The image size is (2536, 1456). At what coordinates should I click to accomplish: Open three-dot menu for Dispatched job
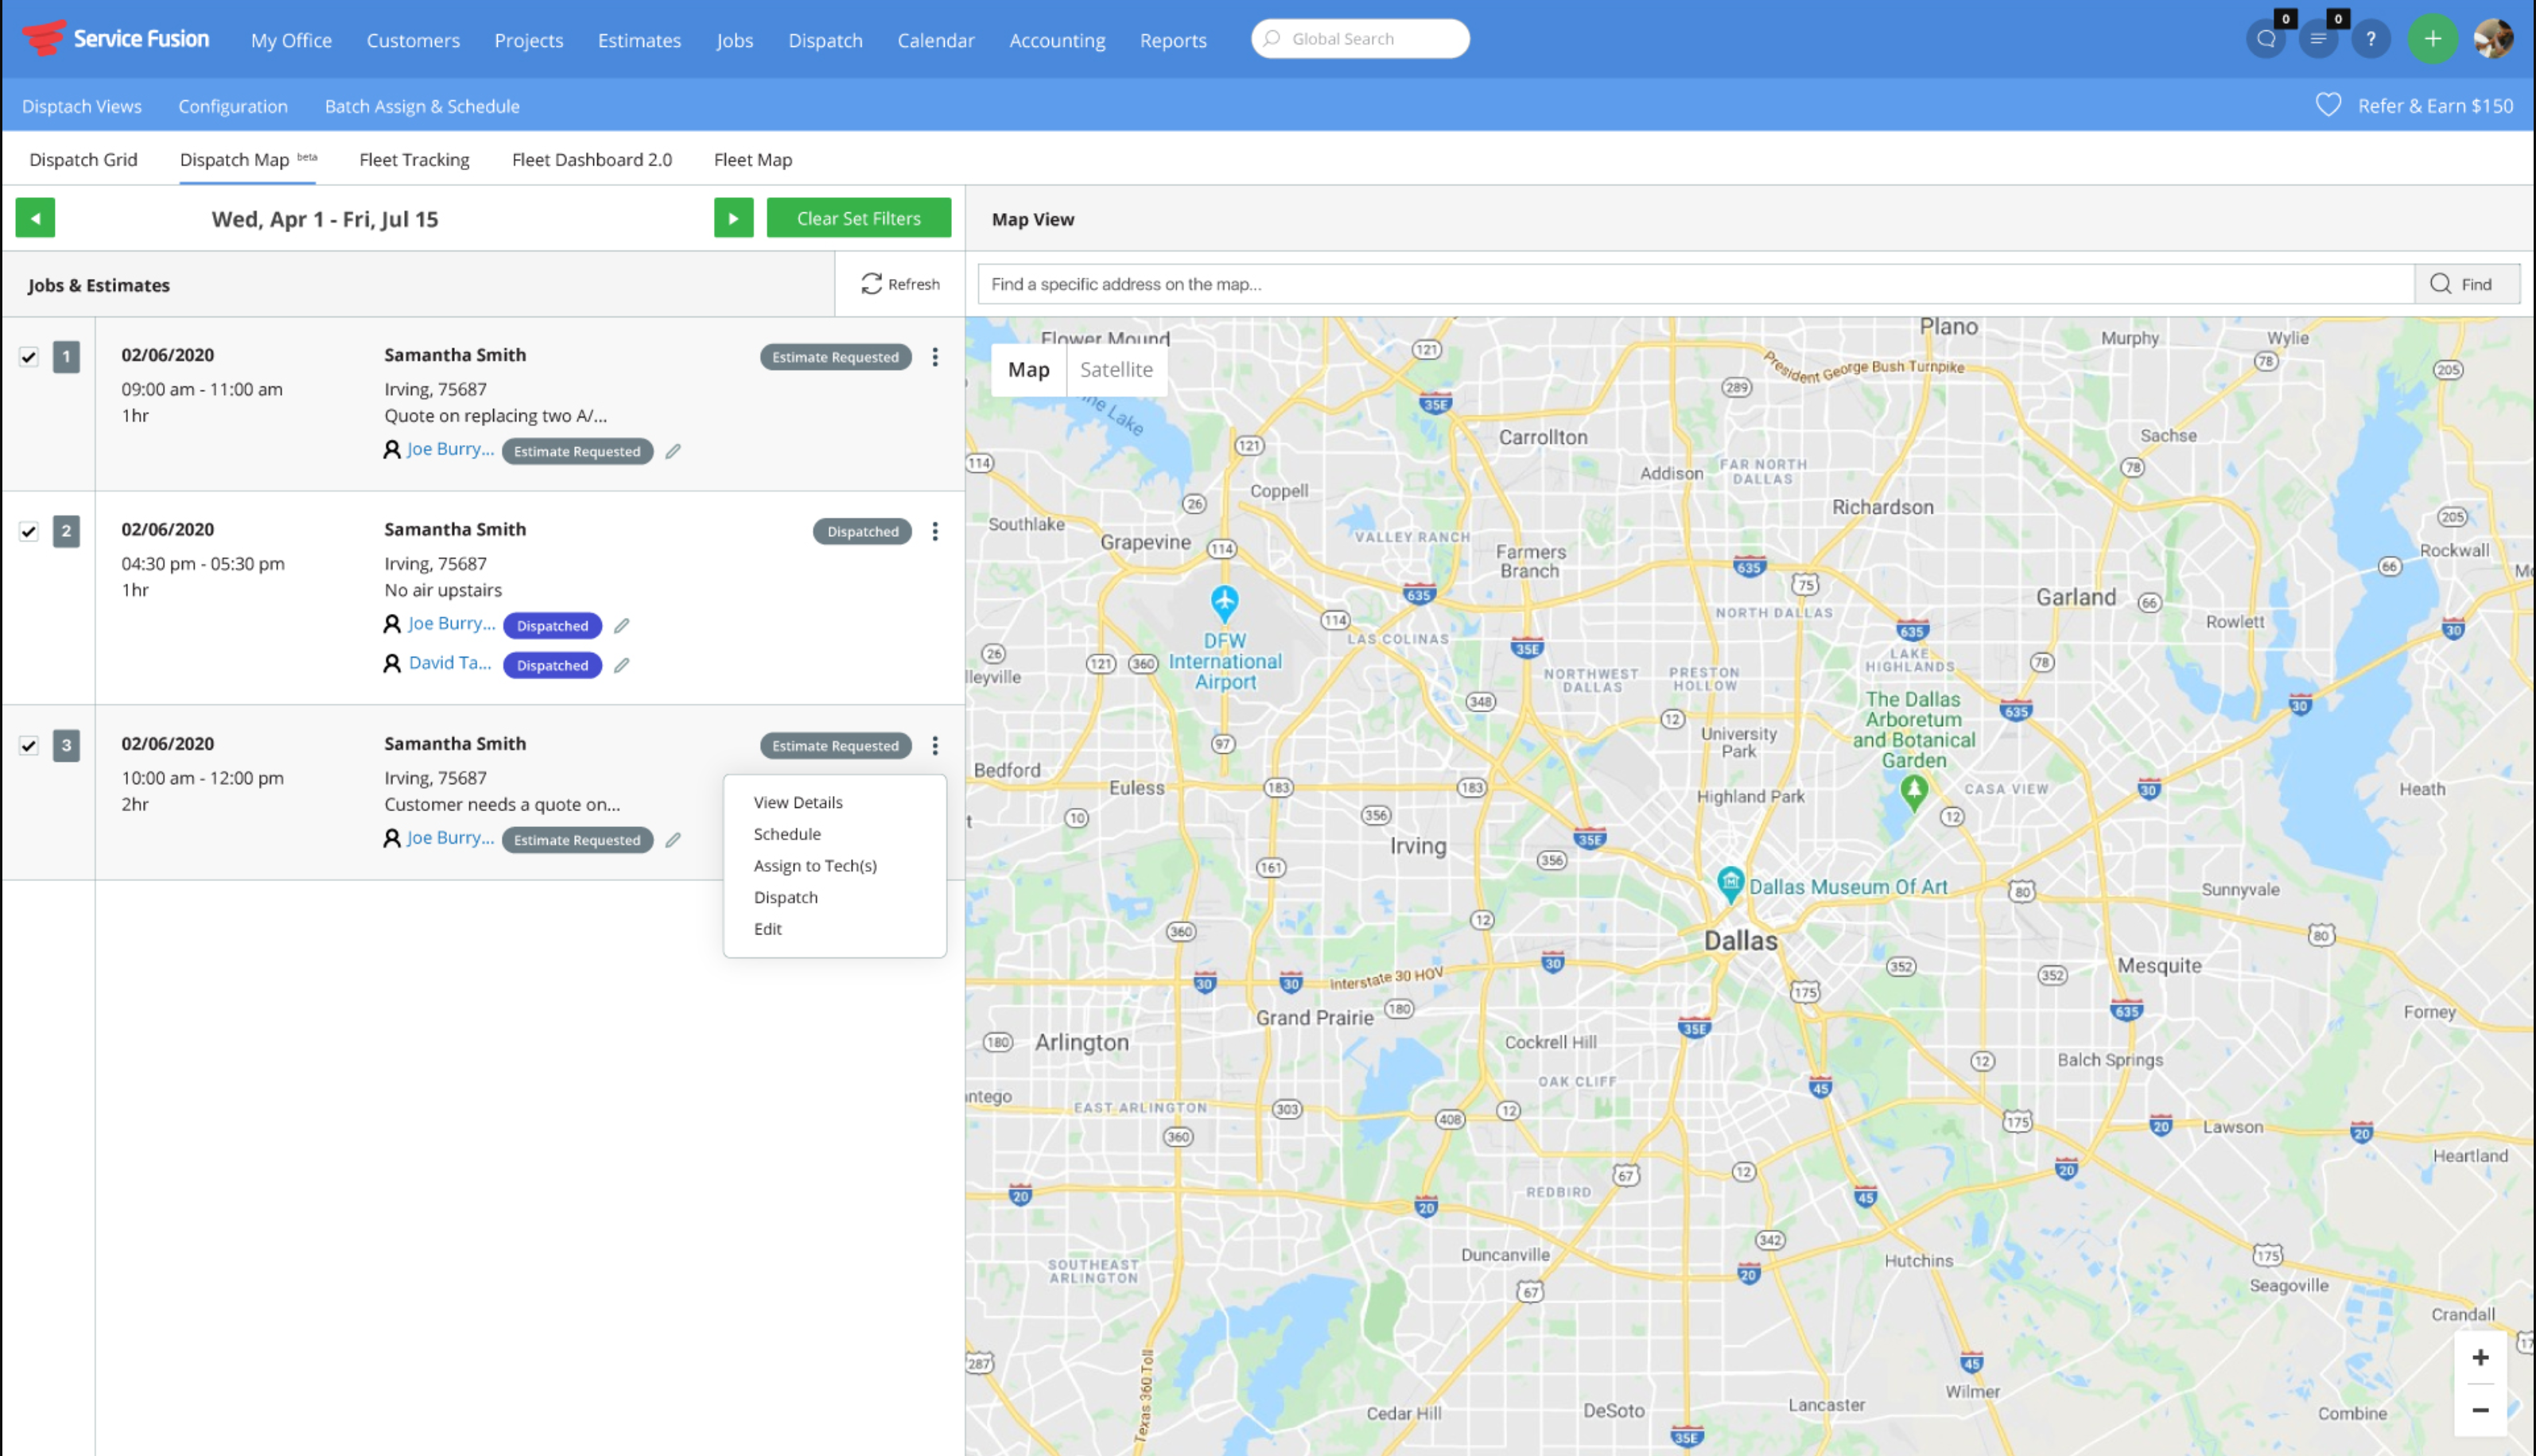935,531
